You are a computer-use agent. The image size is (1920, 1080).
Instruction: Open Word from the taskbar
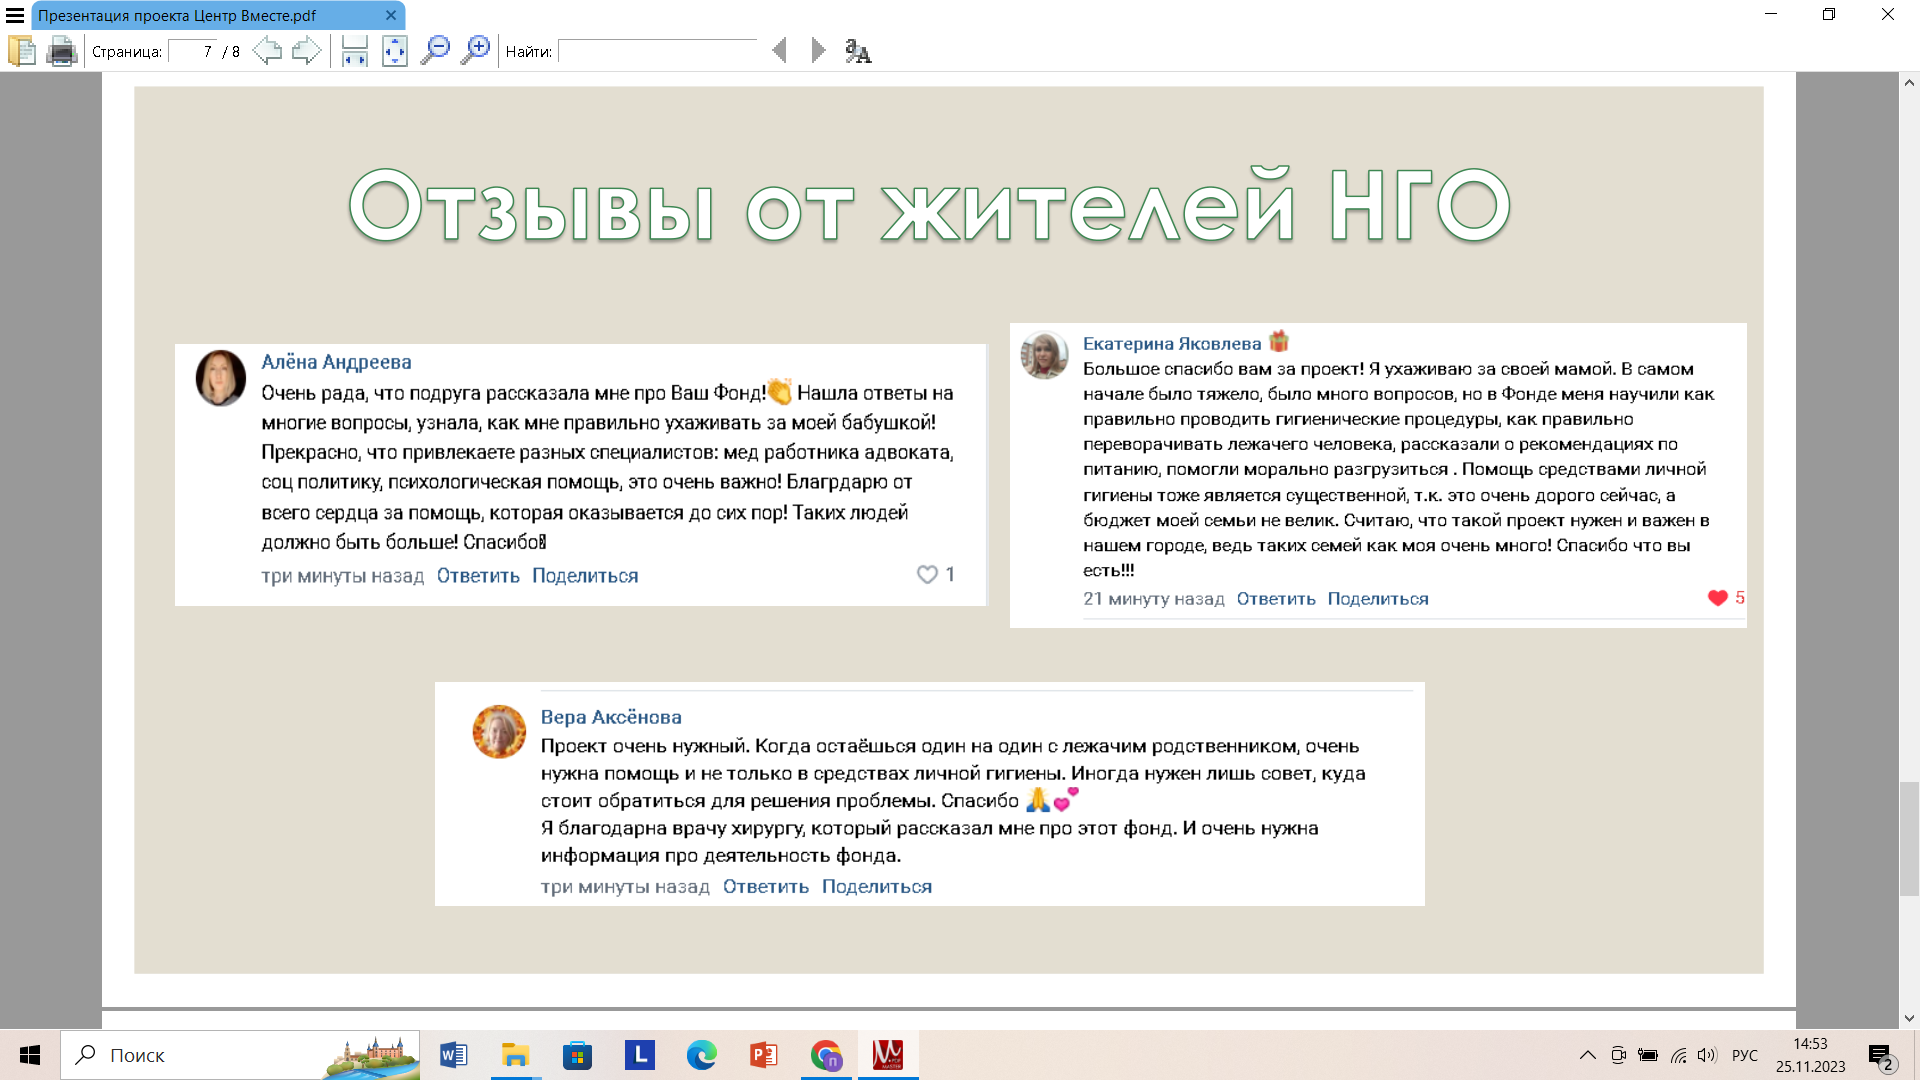tap(453, 1055)
